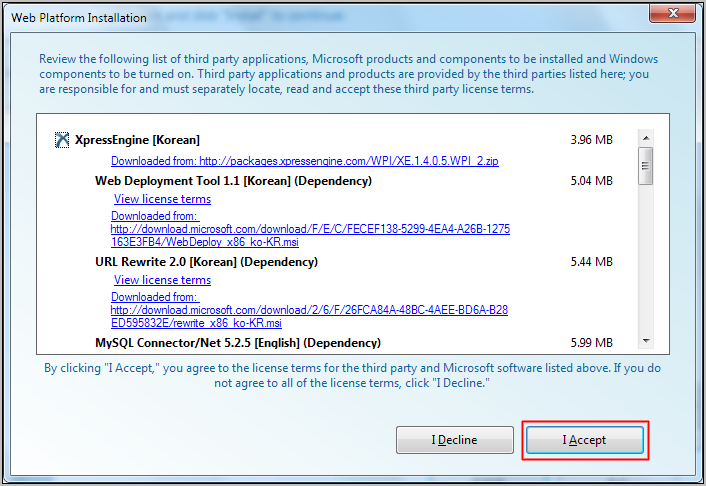The image size is (706, 486).
Task: Click the 5.44 MB size value
Action: 592,262
